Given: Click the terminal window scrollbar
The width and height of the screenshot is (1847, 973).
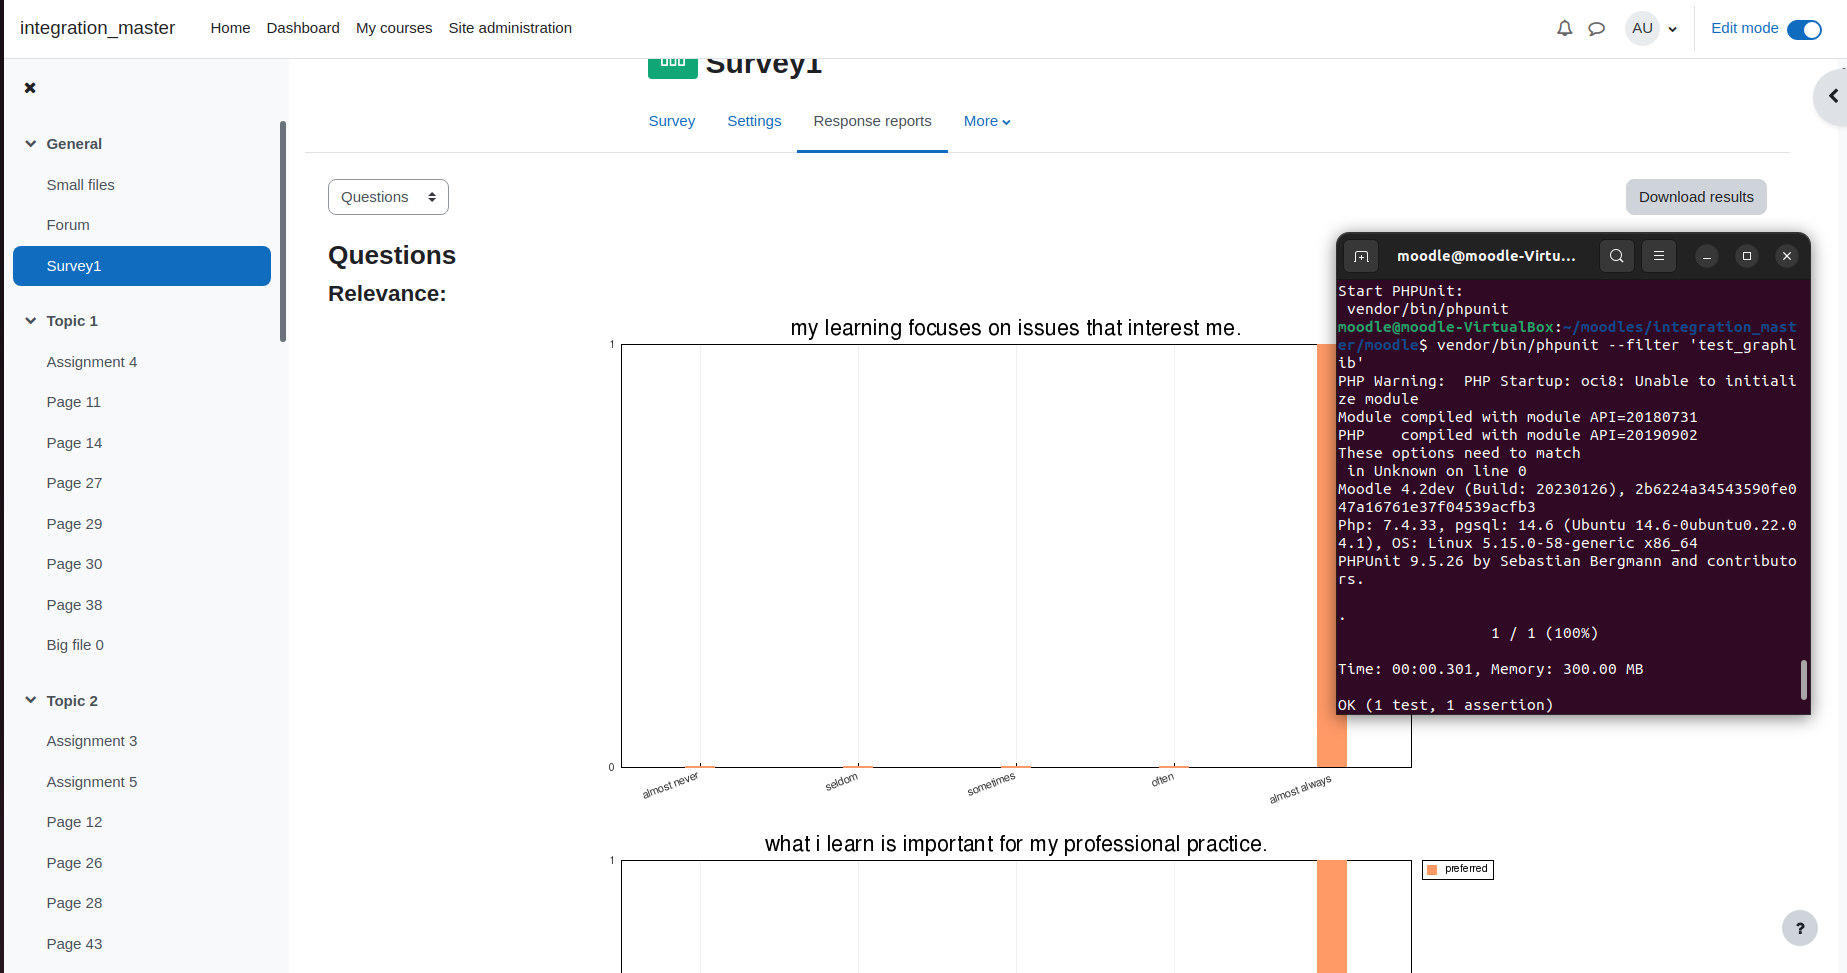Looking at the screenshot, I should click(x=1804, y=680).
